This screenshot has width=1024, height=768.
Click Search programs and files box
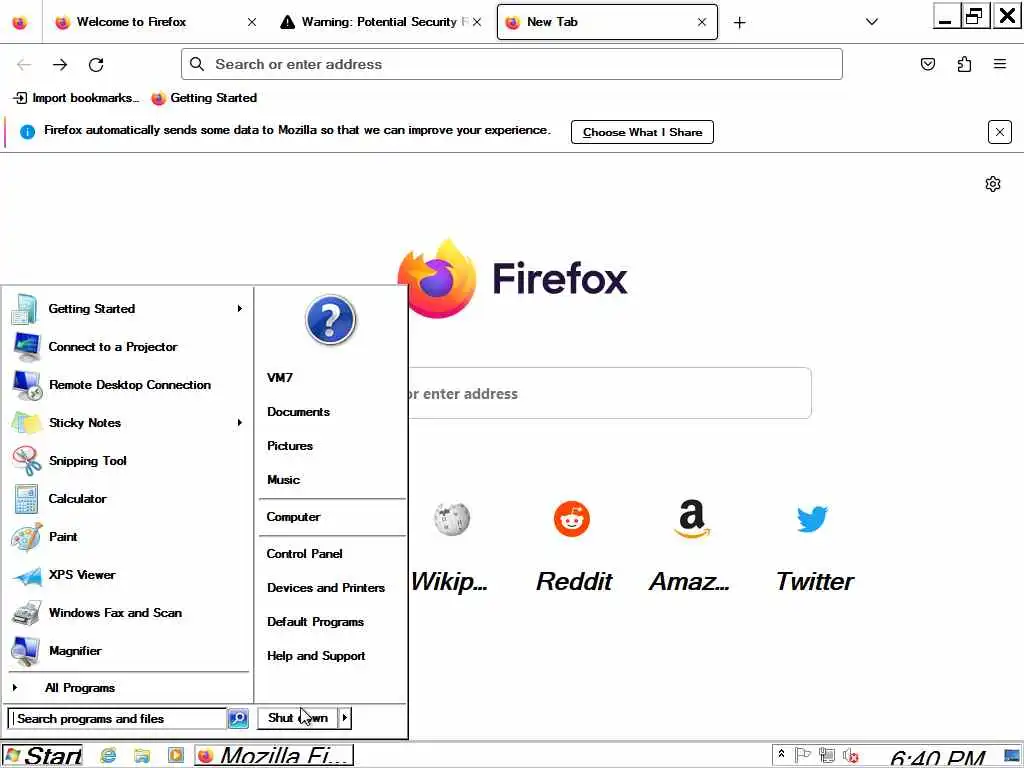pos(118,718)
